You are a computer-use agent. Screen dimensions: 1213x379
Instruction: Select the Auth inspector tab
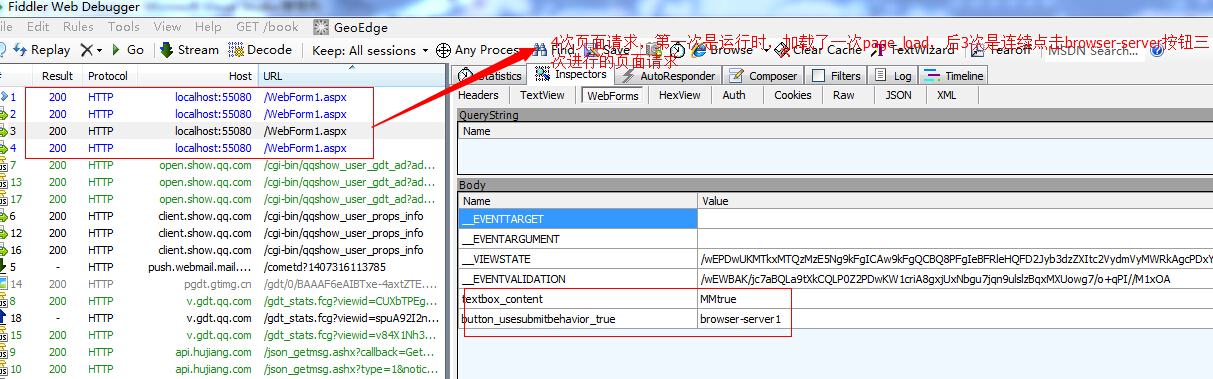pos(734,95)
